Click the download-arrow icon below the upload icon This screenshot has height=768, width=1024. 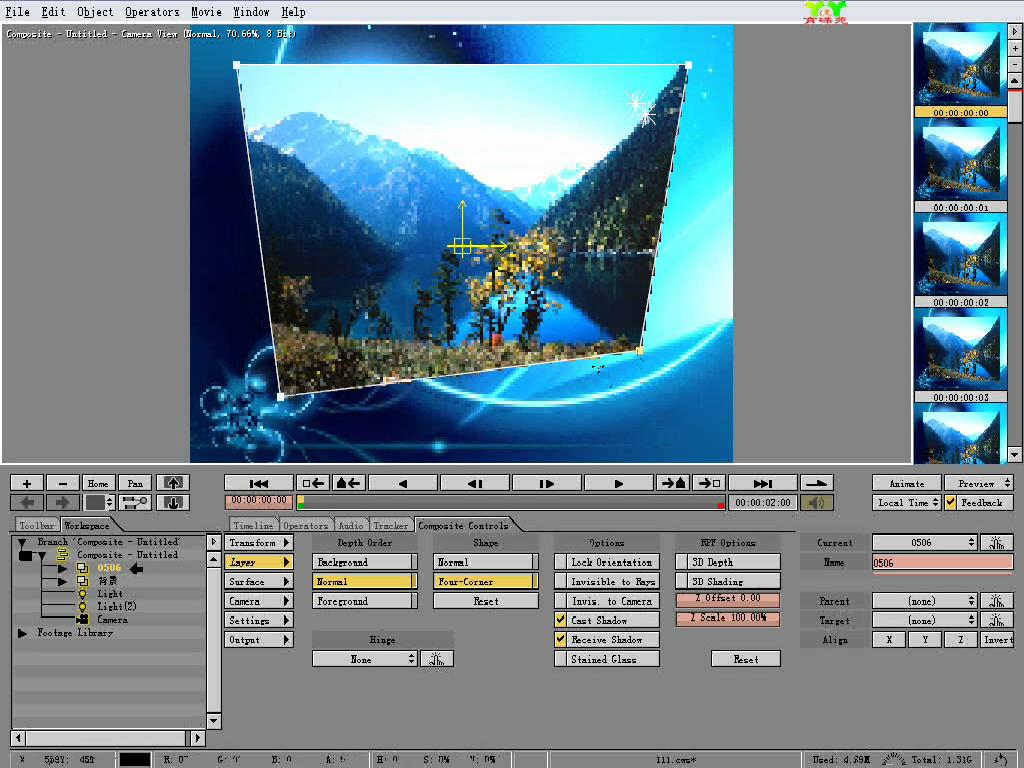(173, 503)
